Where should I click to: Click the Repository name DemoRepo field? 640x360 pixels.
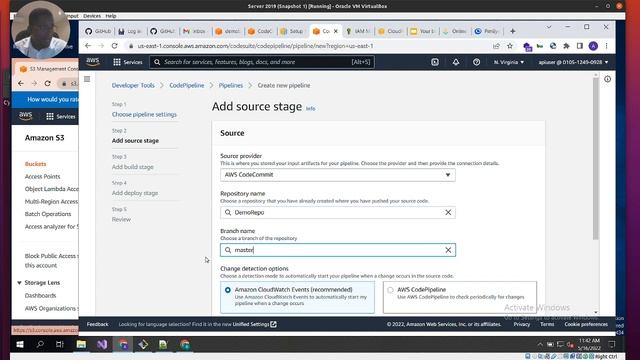coord(338,212)
